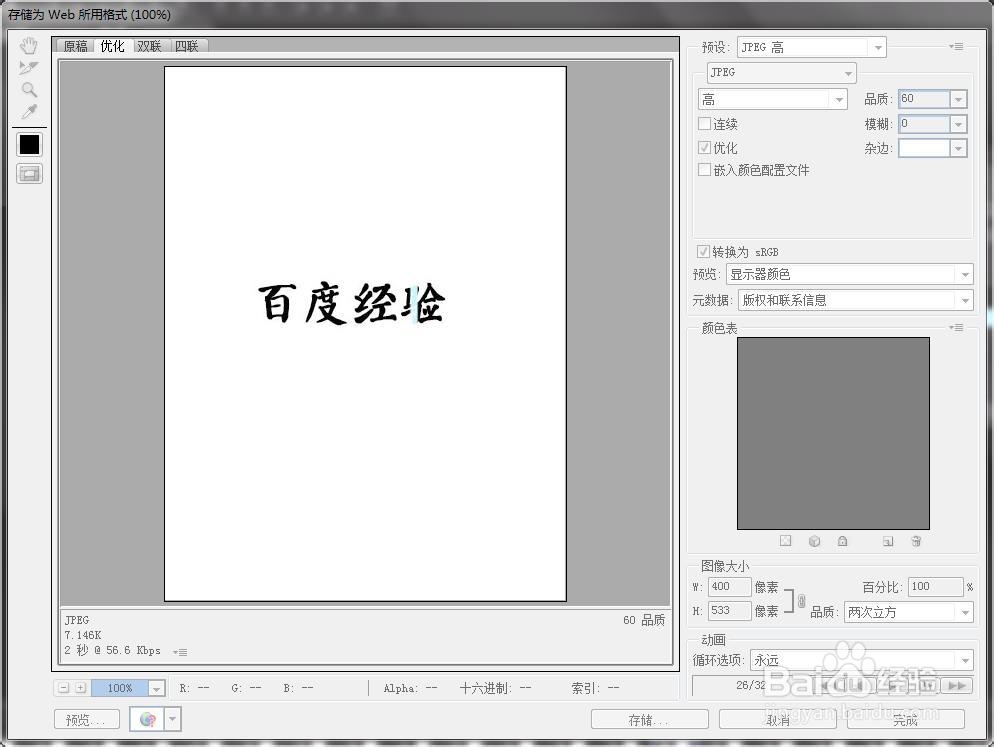This screenshot has width=994, height=747.
Task: Check the 嵌入颜色配置文件 option
Action: click(705, 169)
